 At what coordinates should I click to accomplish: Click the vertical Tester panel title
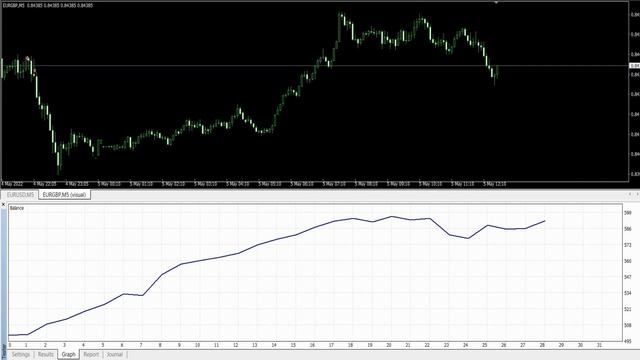point(4,351)
